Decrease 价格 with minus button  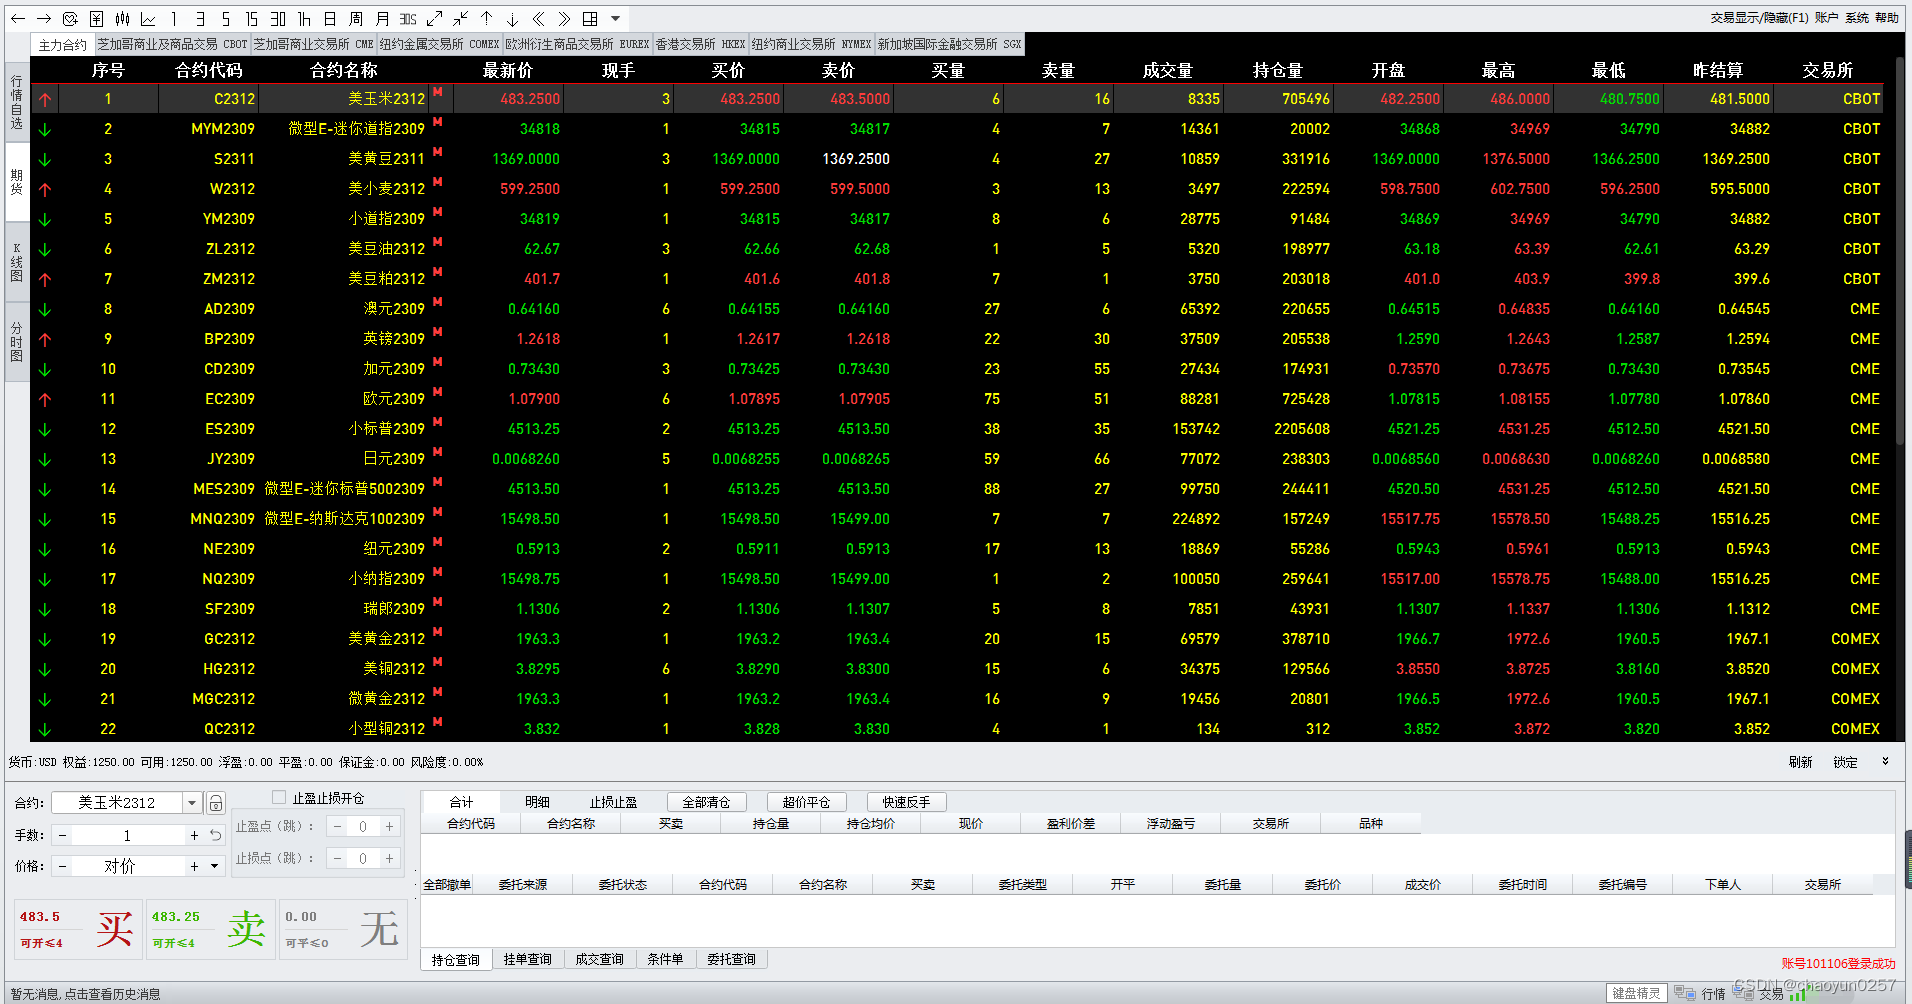(63, 866)
